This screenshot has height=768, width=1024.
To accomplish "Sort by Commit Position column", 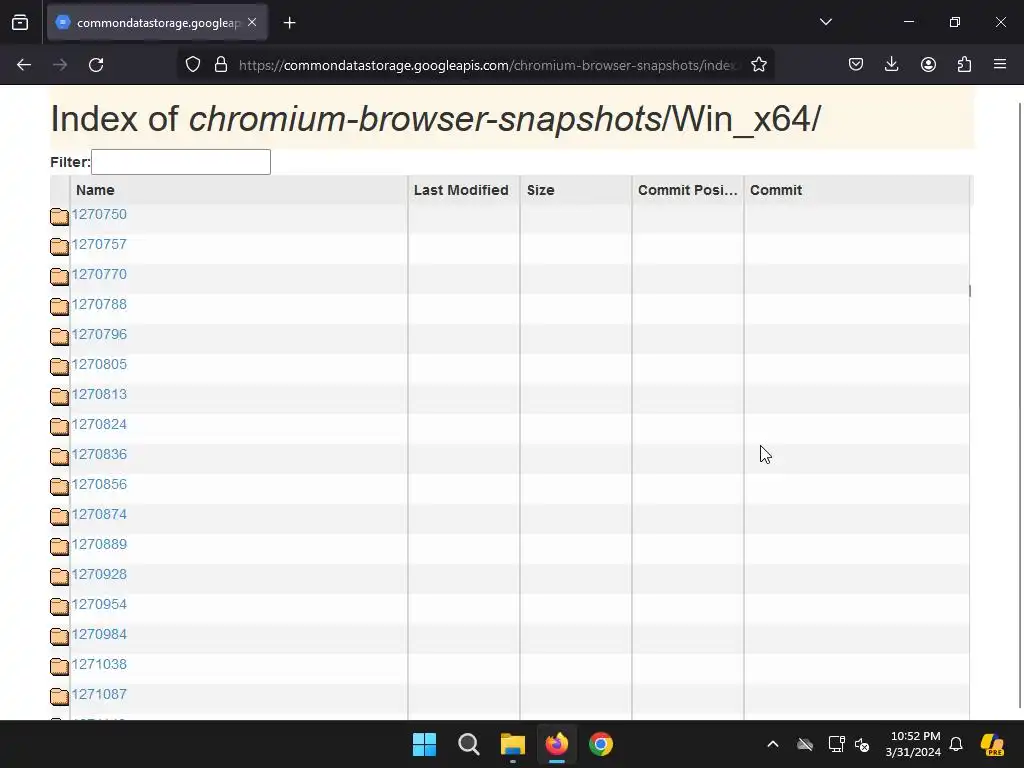I will point(688,190).
